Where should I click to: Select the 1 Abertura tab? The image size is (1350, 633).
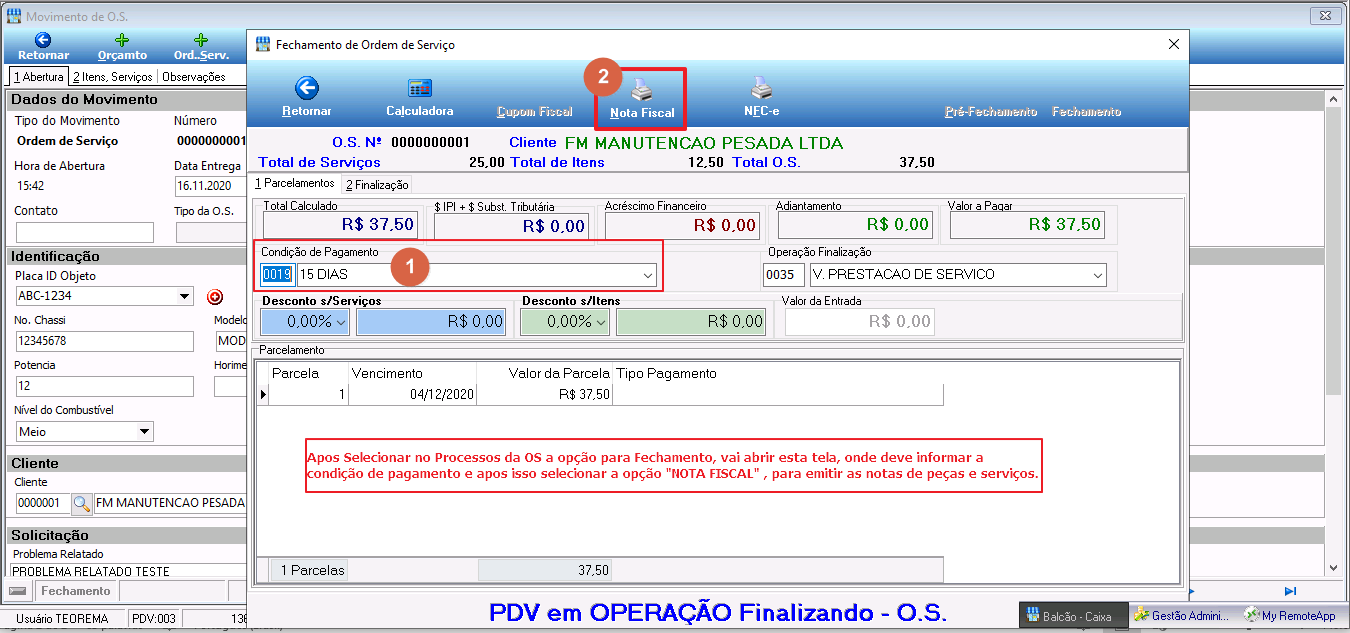tap(38, 76)
